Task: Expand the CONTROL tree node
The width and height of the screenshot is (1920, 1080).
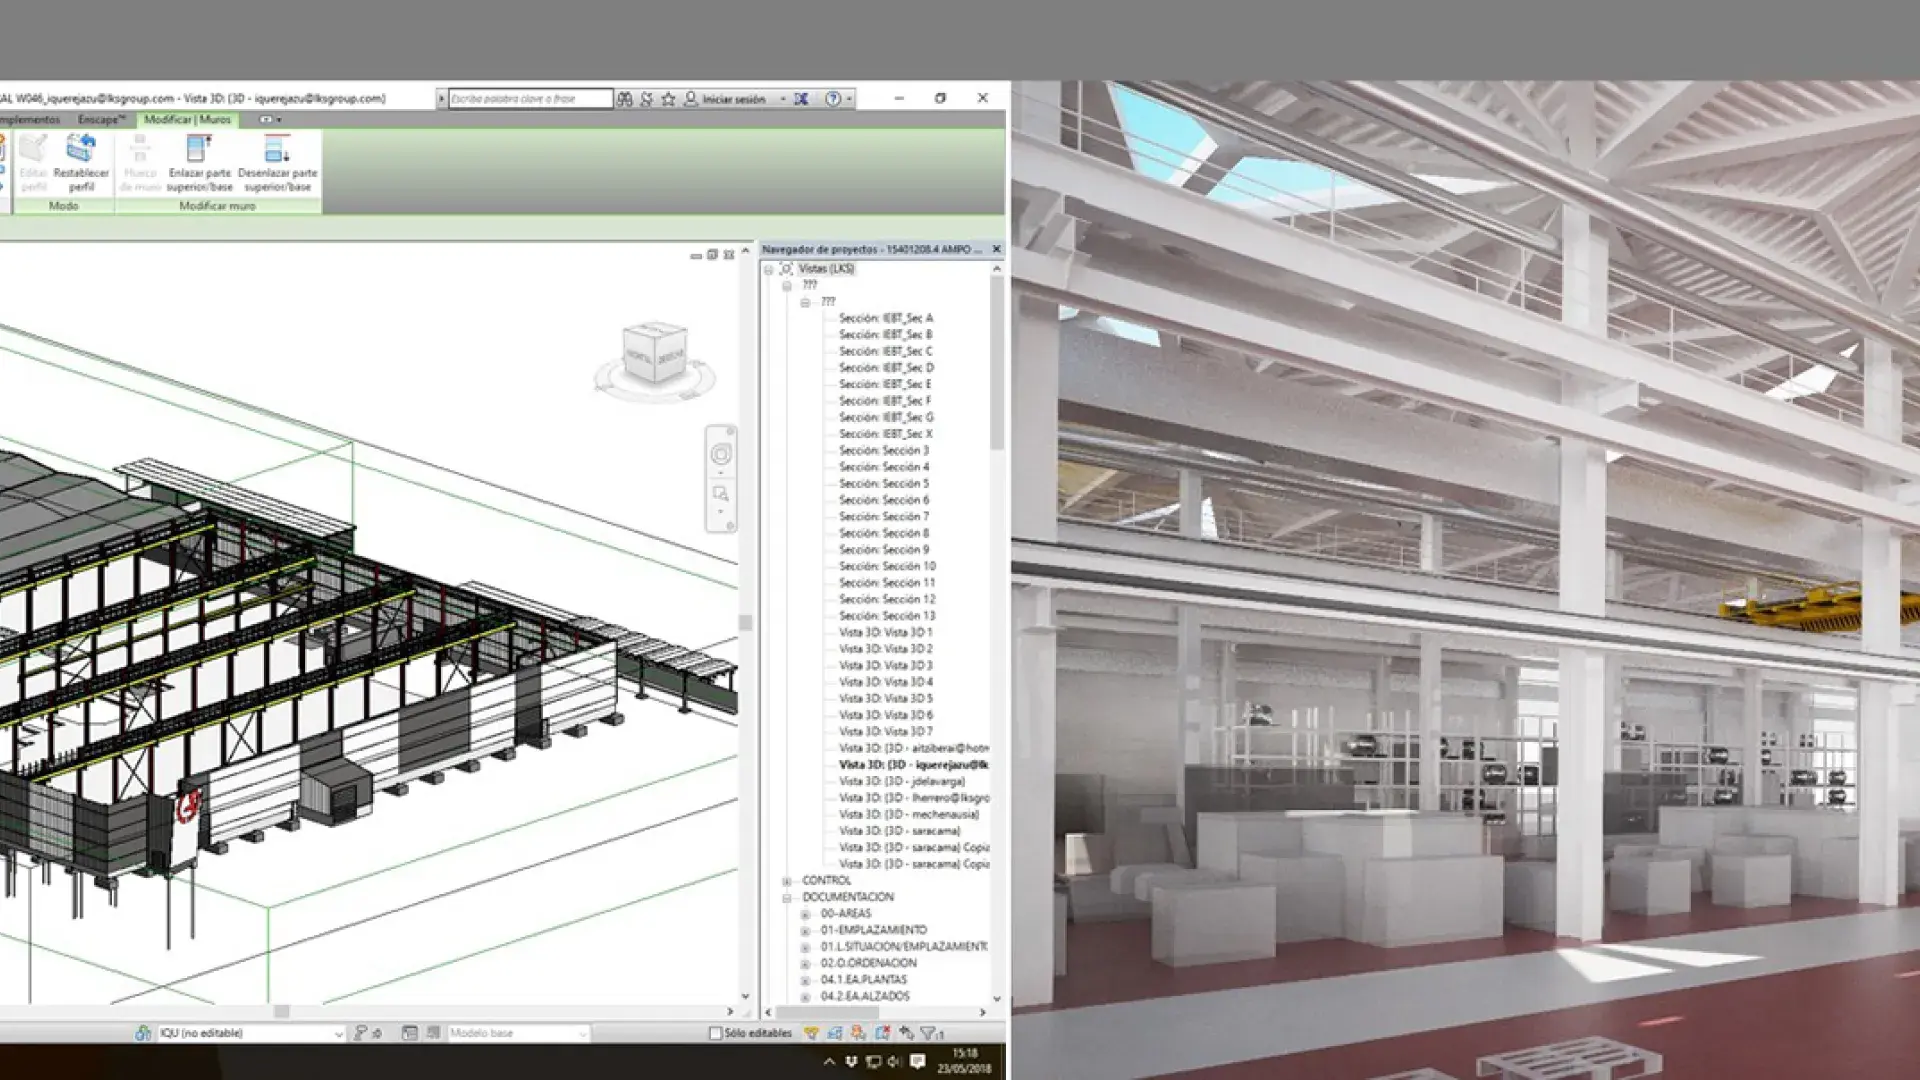Action: [x=787, y=881]
